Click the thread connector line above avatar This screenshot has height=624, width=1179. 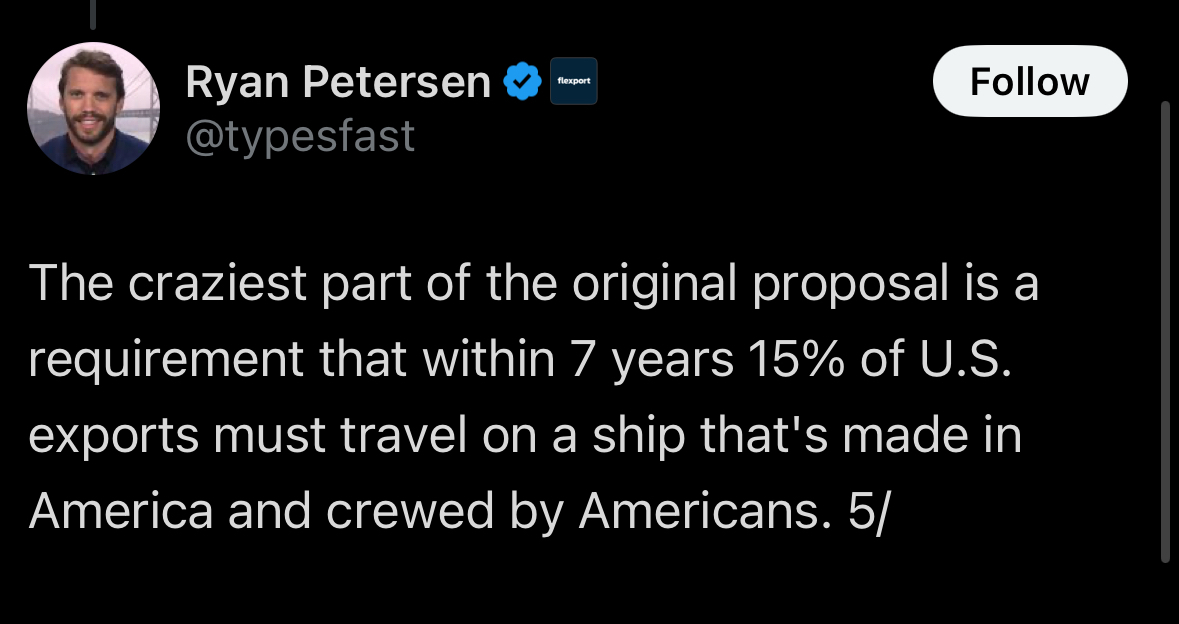click(x=93, y=14)
